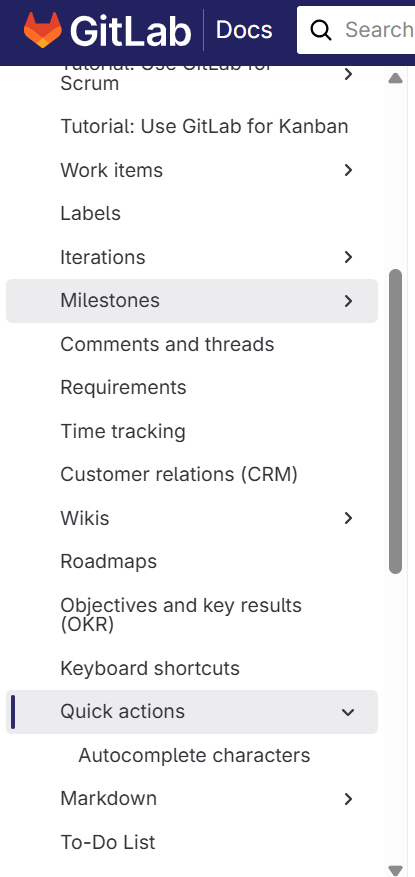Select the Time tracking entry
Screen dimensions: 415x877
click(x=123, y=431)
